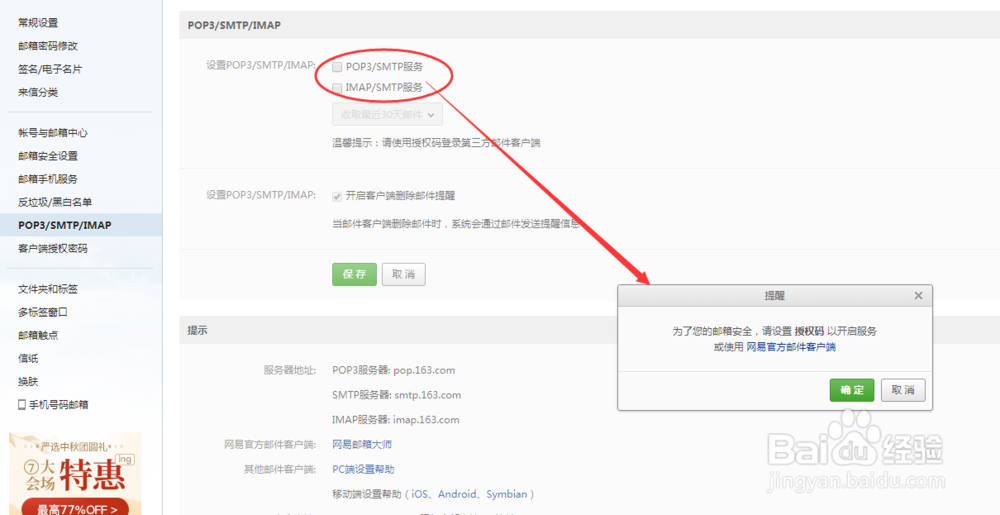Go to 签名/电子名片 settings
The image size is (1000, 515).
point(50,69)
